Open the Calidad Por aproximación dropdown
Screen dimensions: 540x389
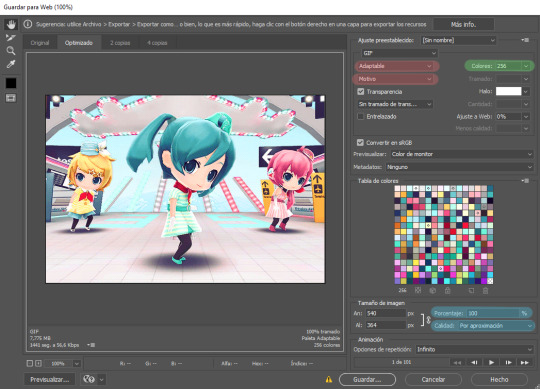pyautogui.click(x=496, y=325)
